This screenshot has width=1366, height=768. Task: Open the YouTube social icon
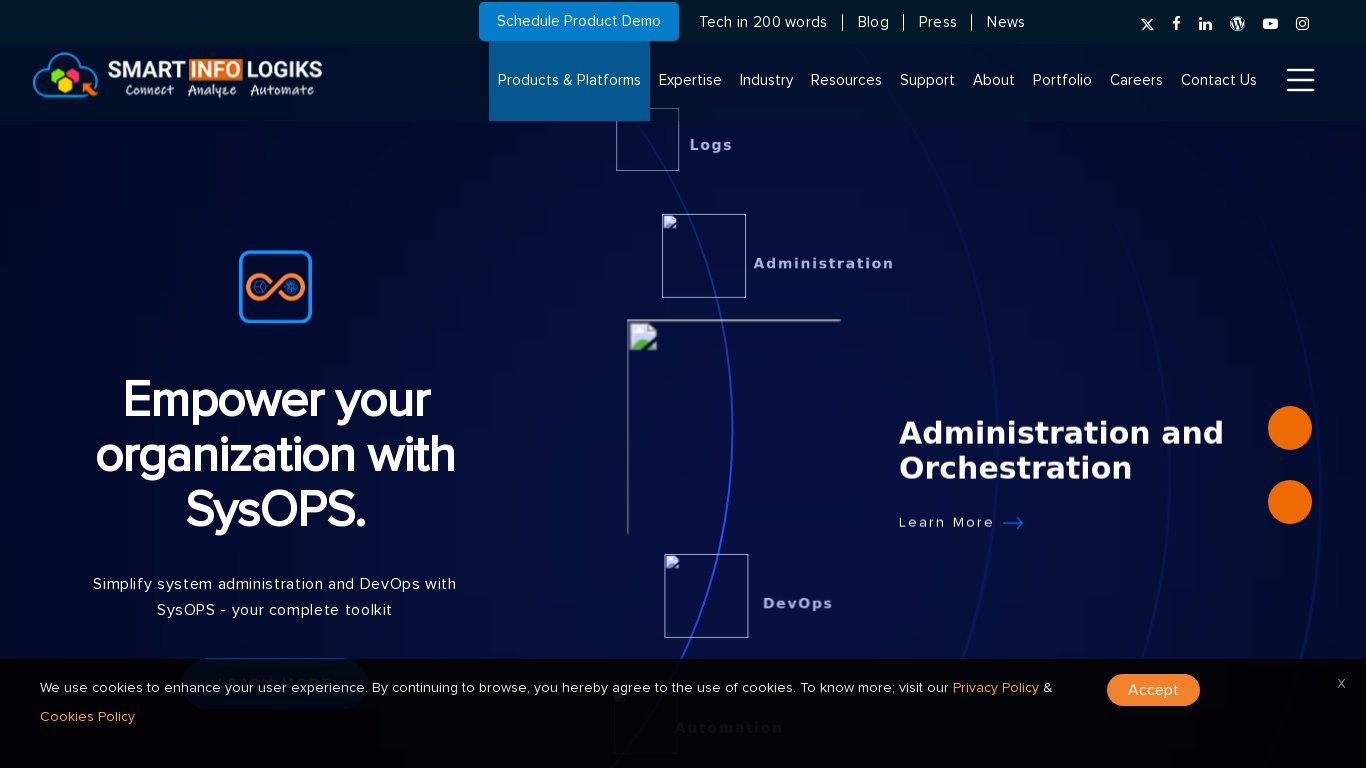1270,24
